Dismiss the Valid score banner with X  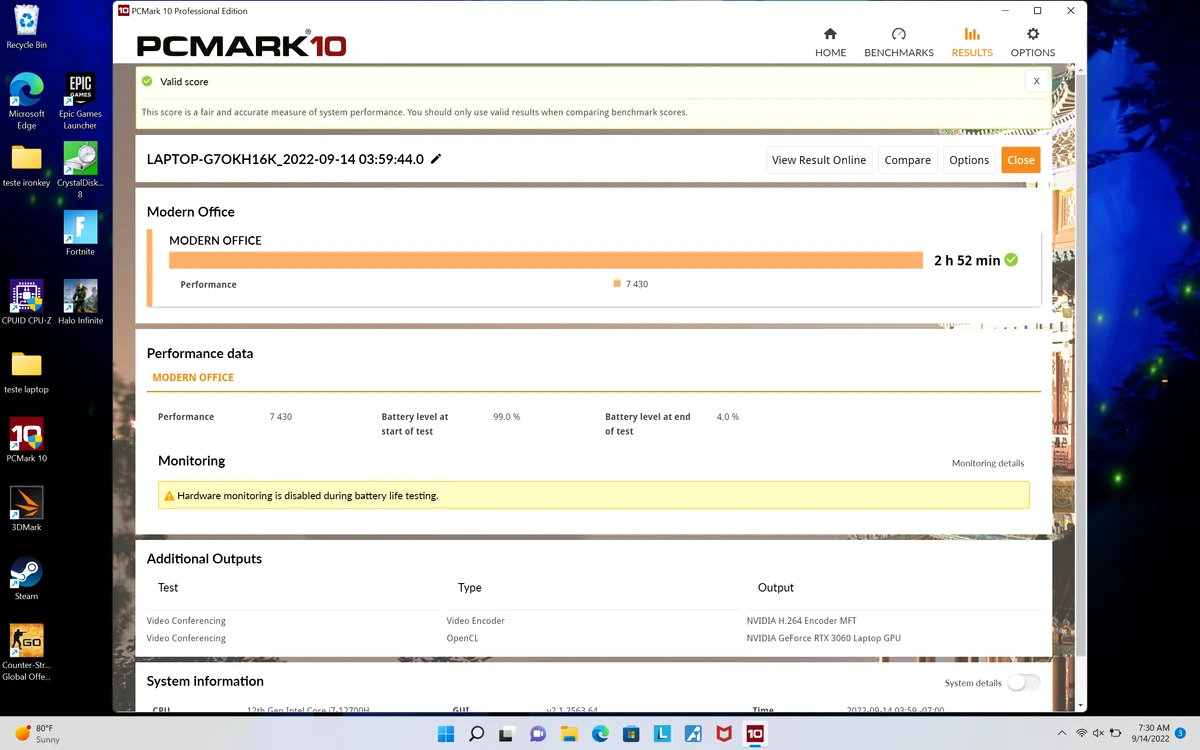pyautogui.click(x=1036, y=82)
